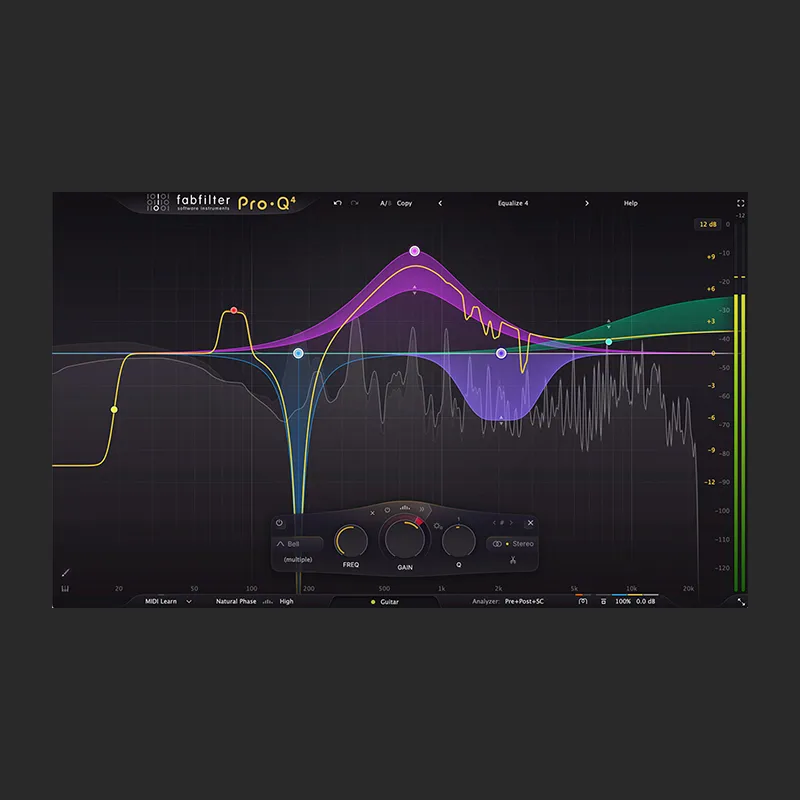Click the Copy button

pos(404,203)
